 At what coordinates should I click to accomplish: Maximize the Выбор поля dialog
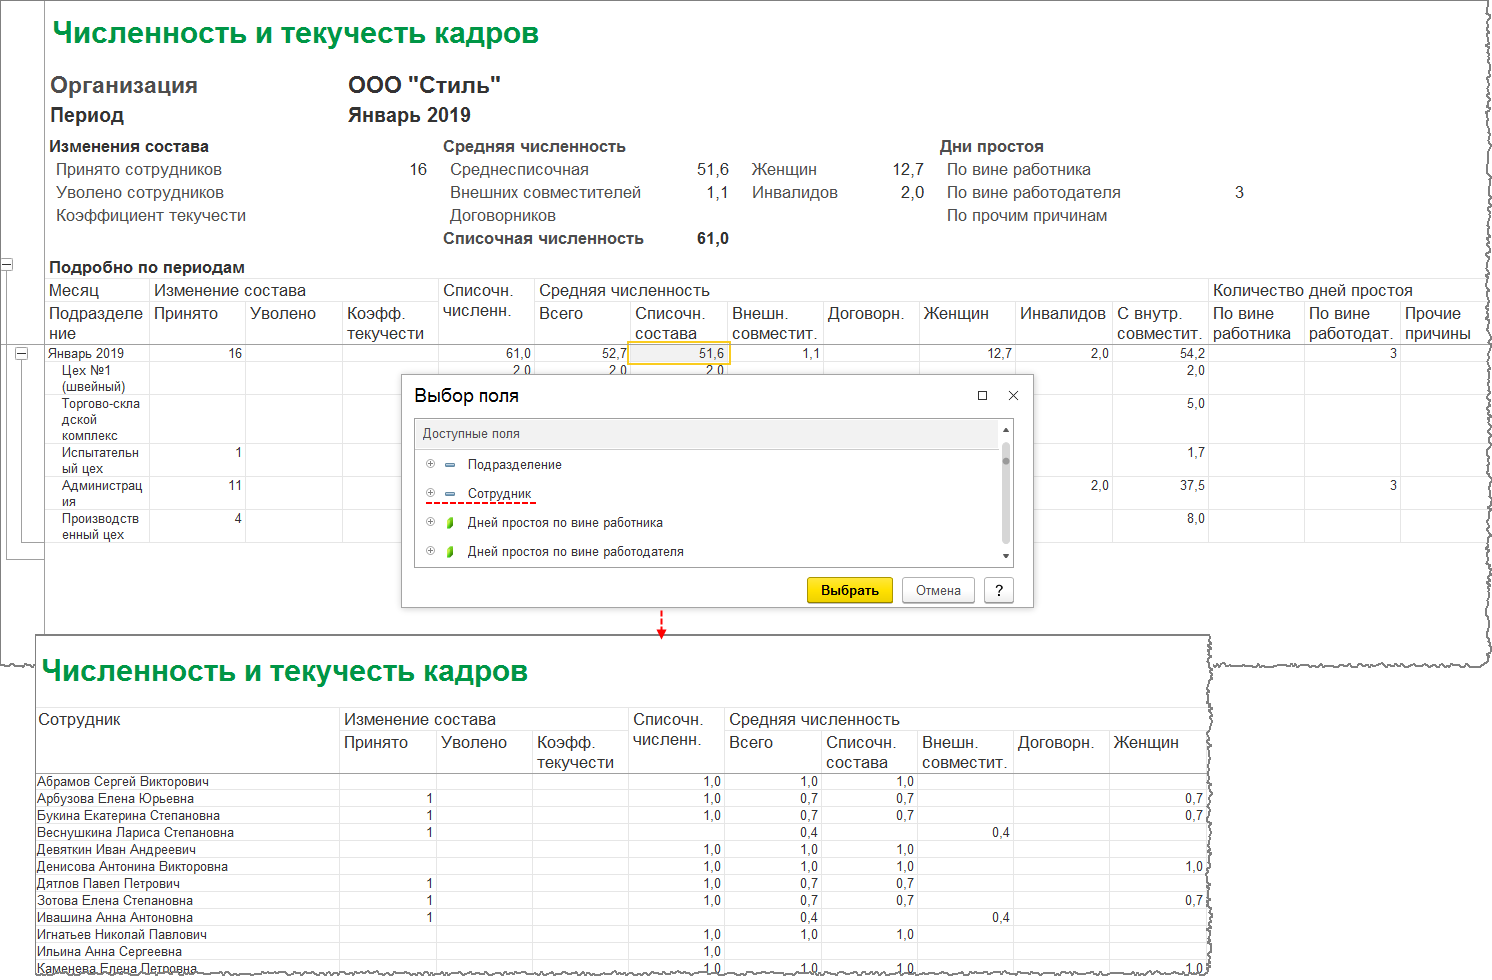982,396
